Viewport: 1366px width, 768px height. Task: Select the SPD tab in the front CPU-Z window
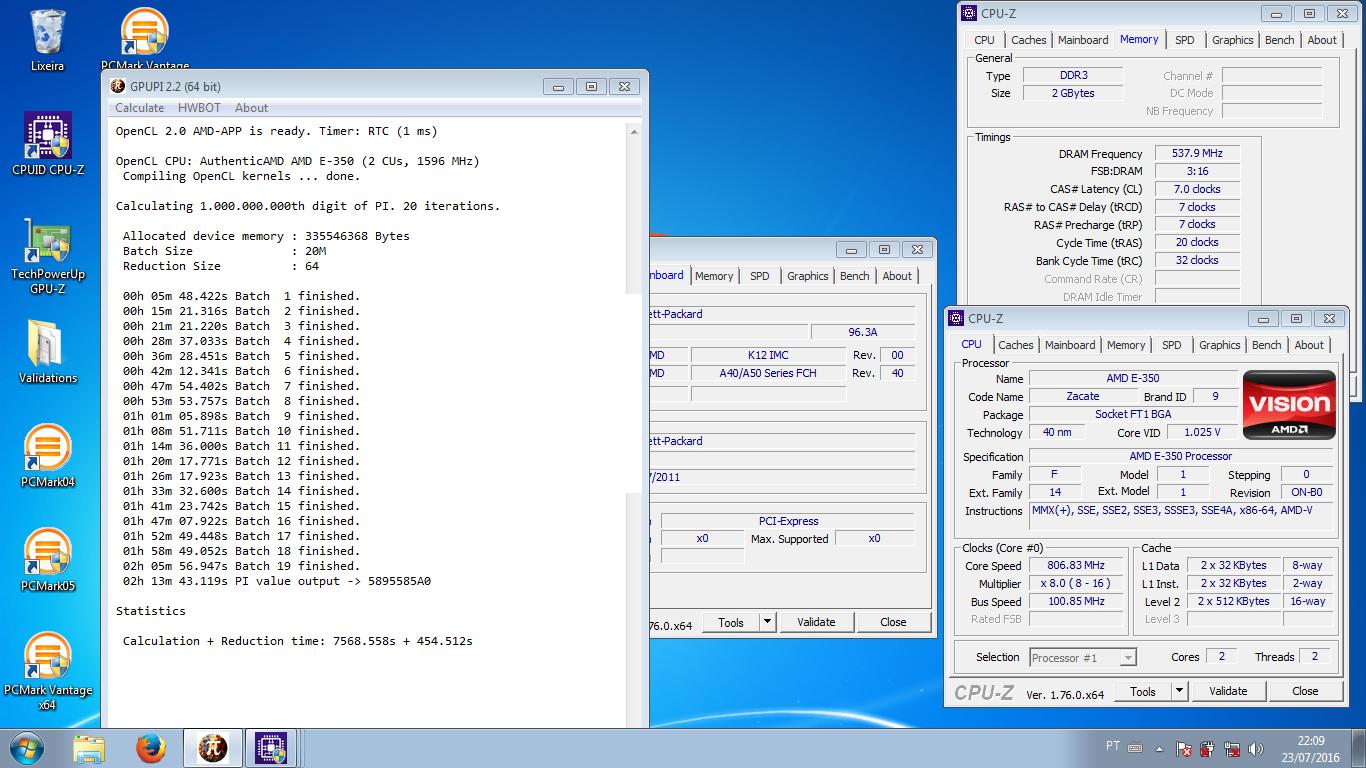coord(1171,345)
